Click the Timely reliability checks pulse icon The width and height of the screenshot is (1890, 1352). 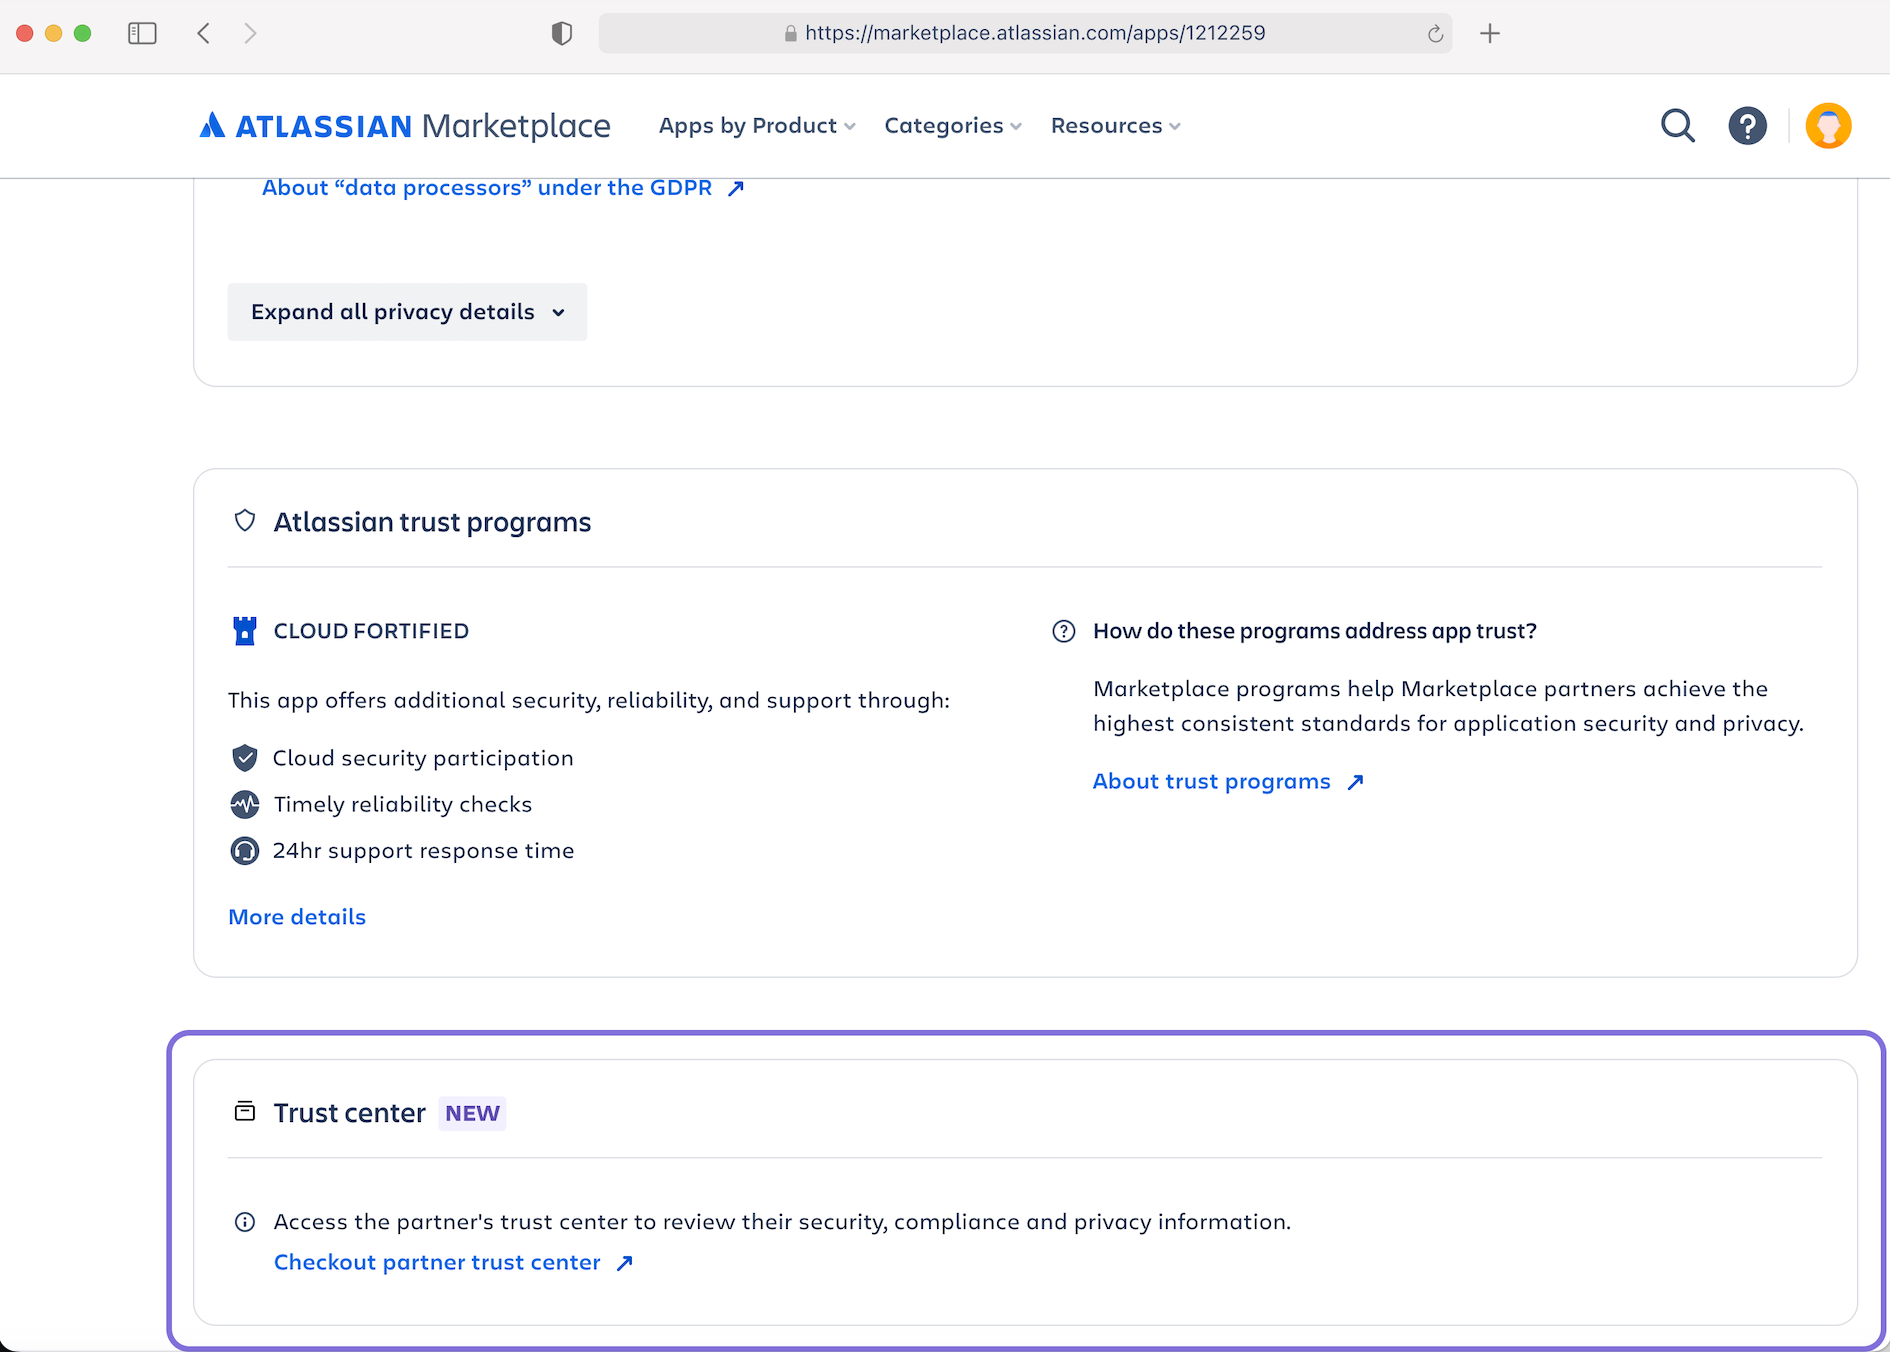[244, 804]
